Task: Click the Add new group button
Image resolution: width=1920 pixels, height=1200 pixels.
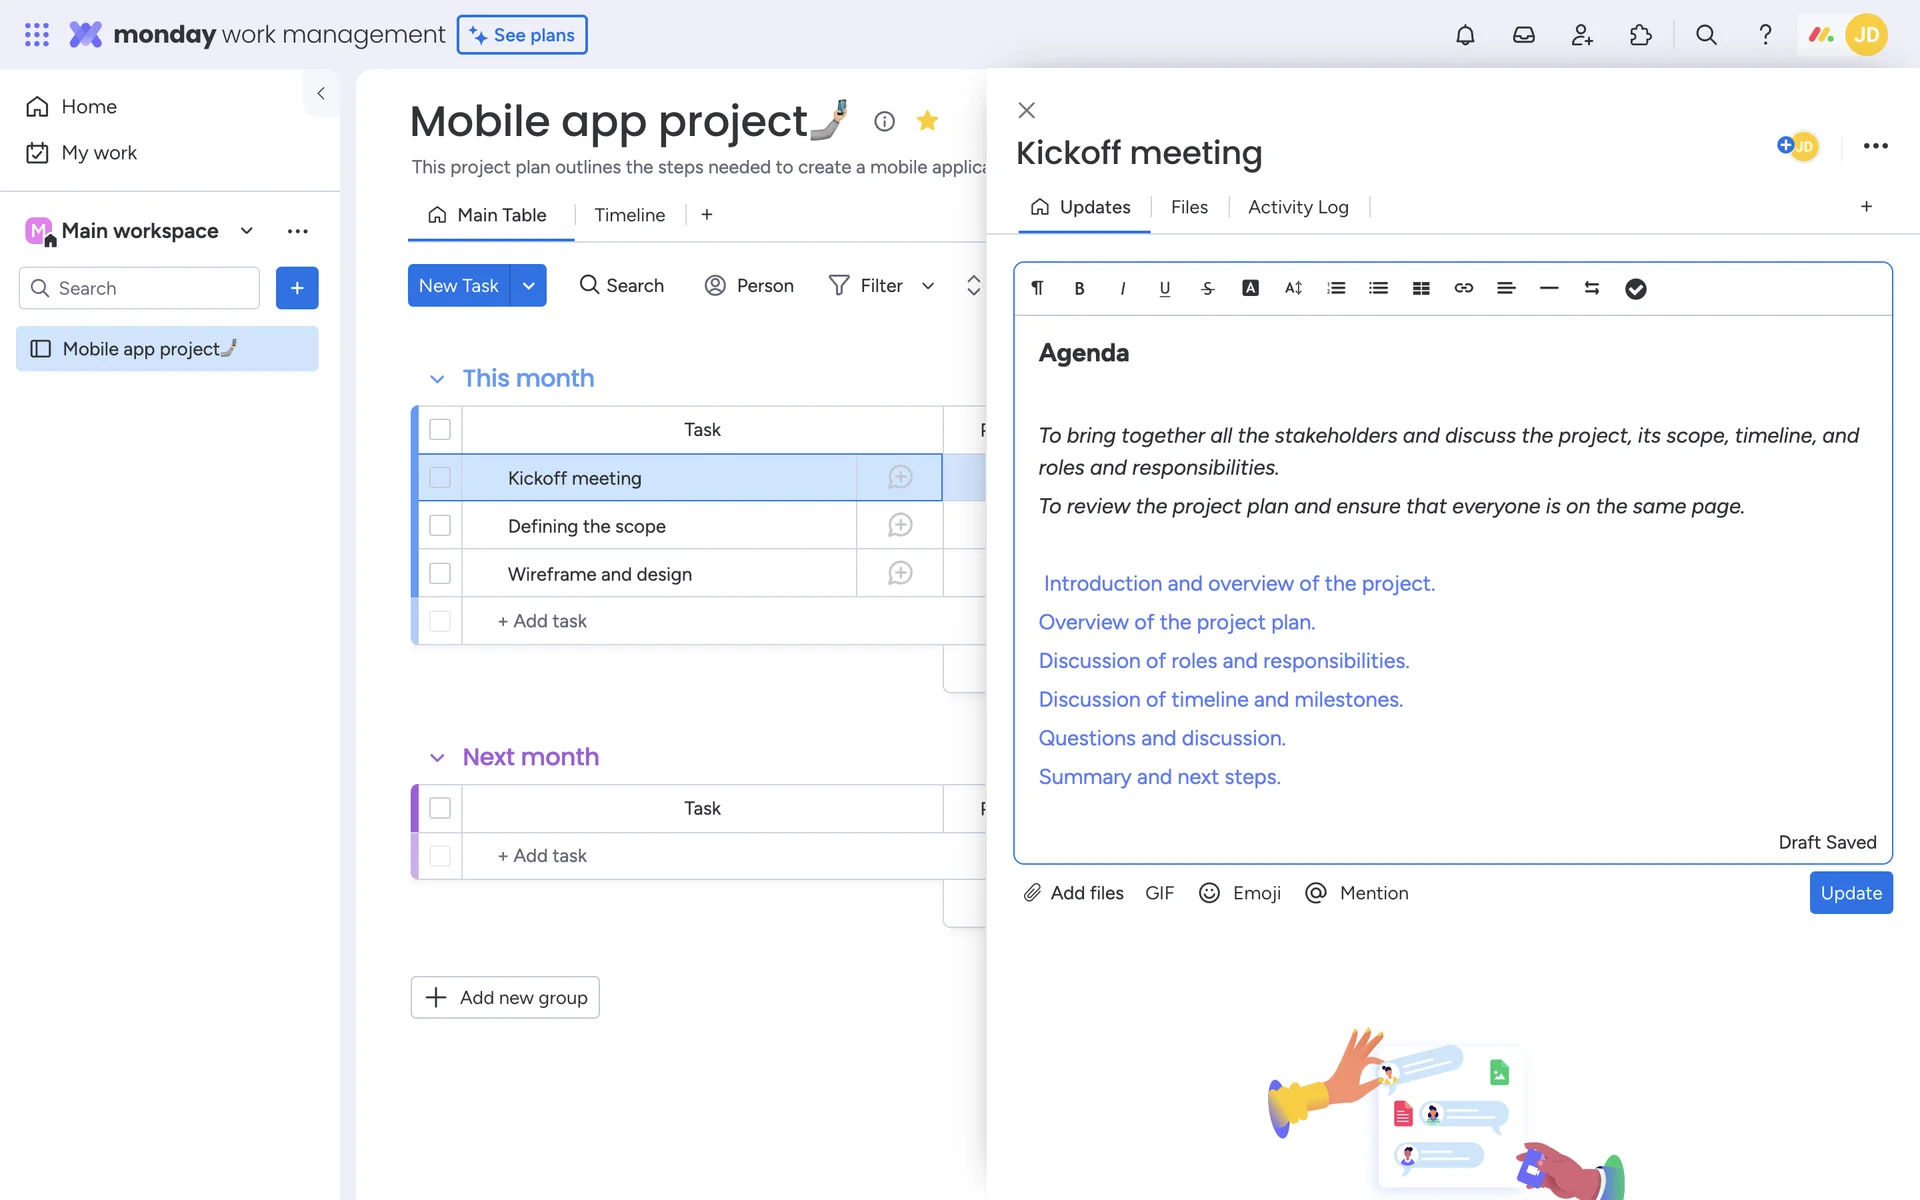Action: [x=505, y=997]
